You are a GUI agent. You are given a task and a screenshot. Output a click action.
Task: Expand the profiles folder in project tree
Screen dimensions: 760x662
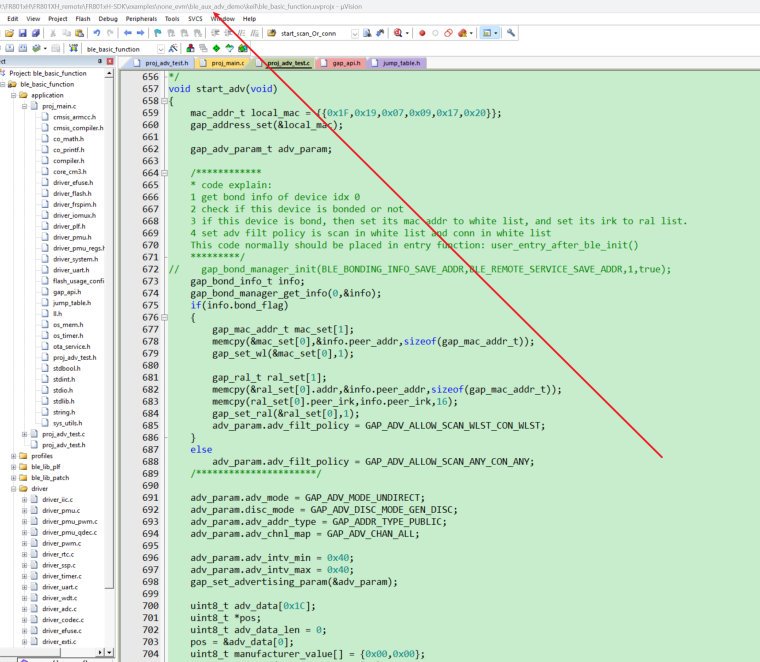(13, 456)
